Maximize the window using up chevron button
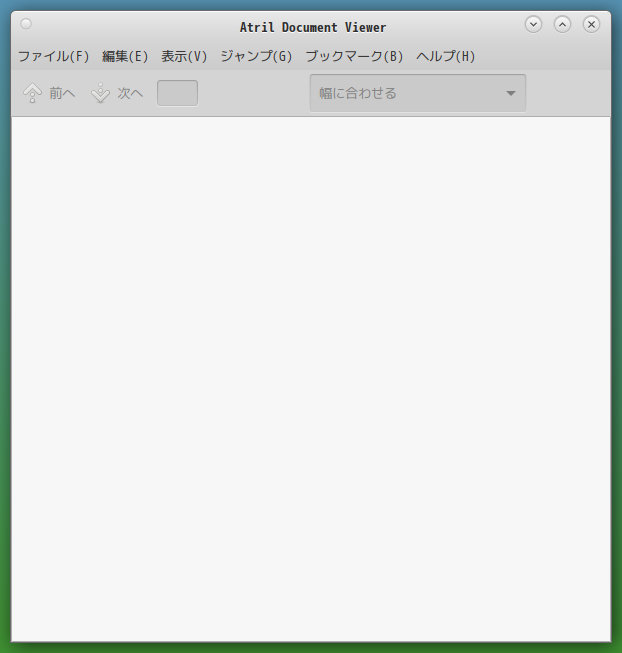 tap(562, 24)
